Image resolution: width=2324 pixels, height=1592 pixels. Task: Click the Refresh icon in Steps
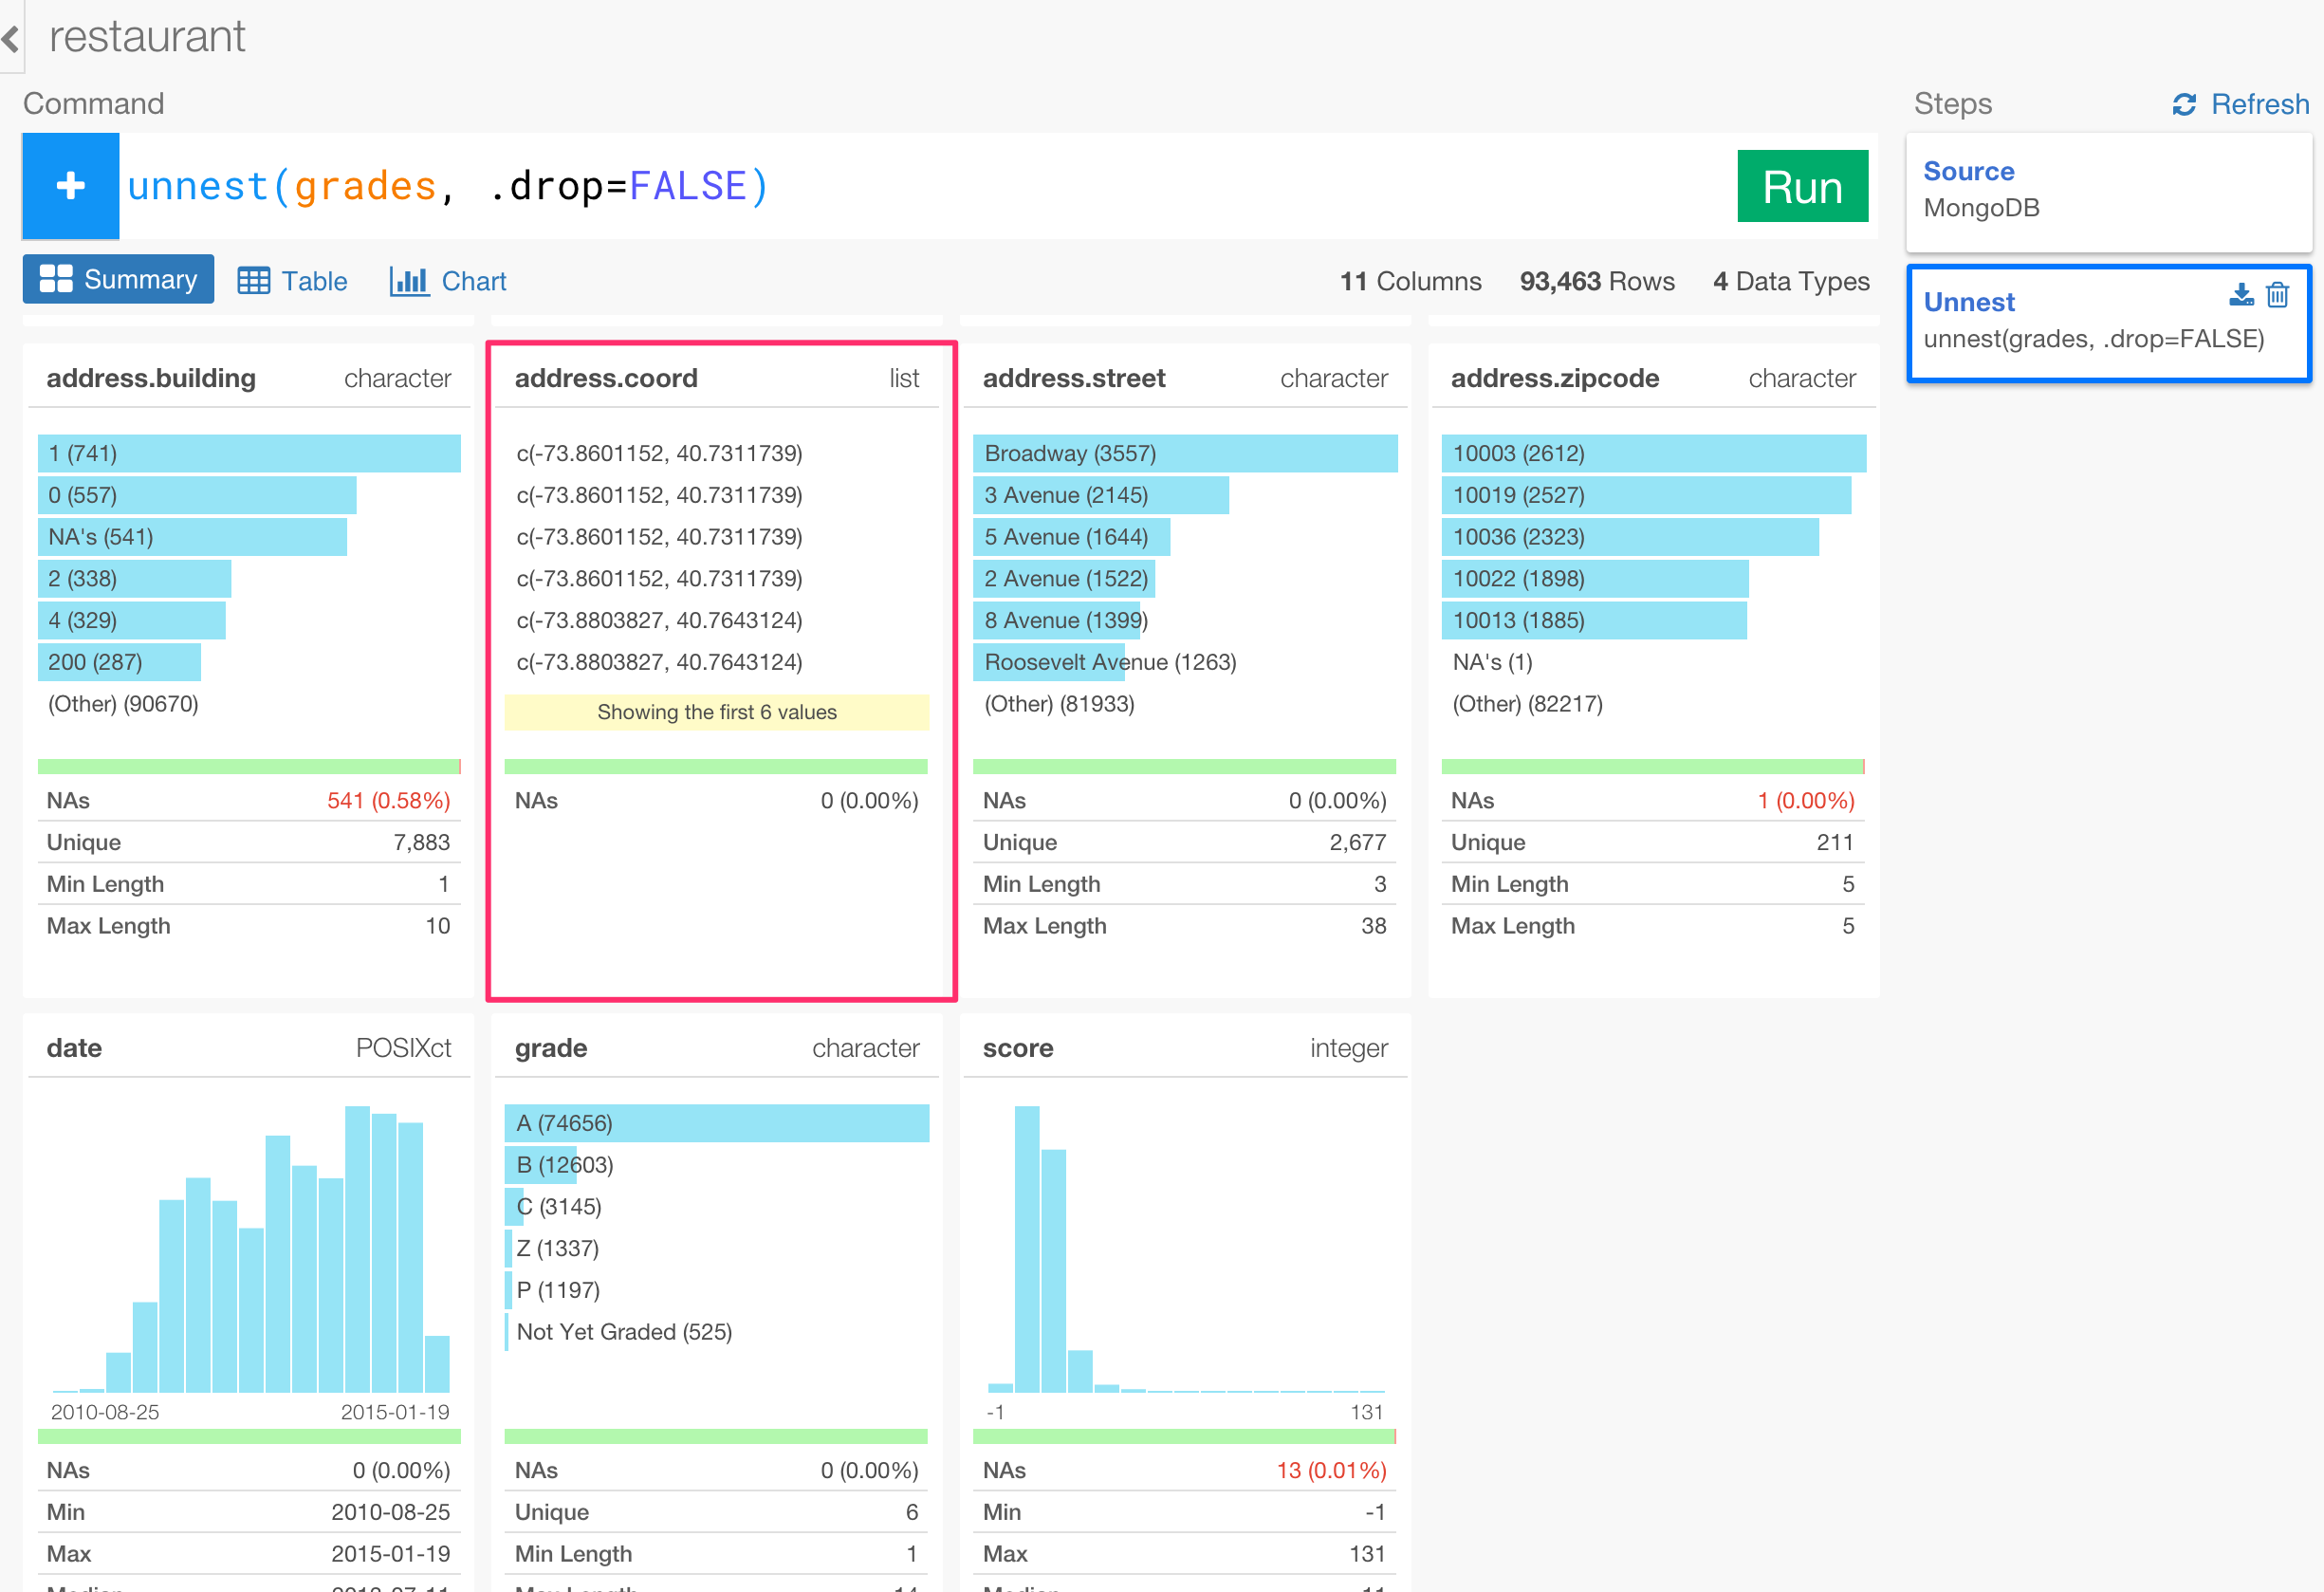click(2184, 104)
